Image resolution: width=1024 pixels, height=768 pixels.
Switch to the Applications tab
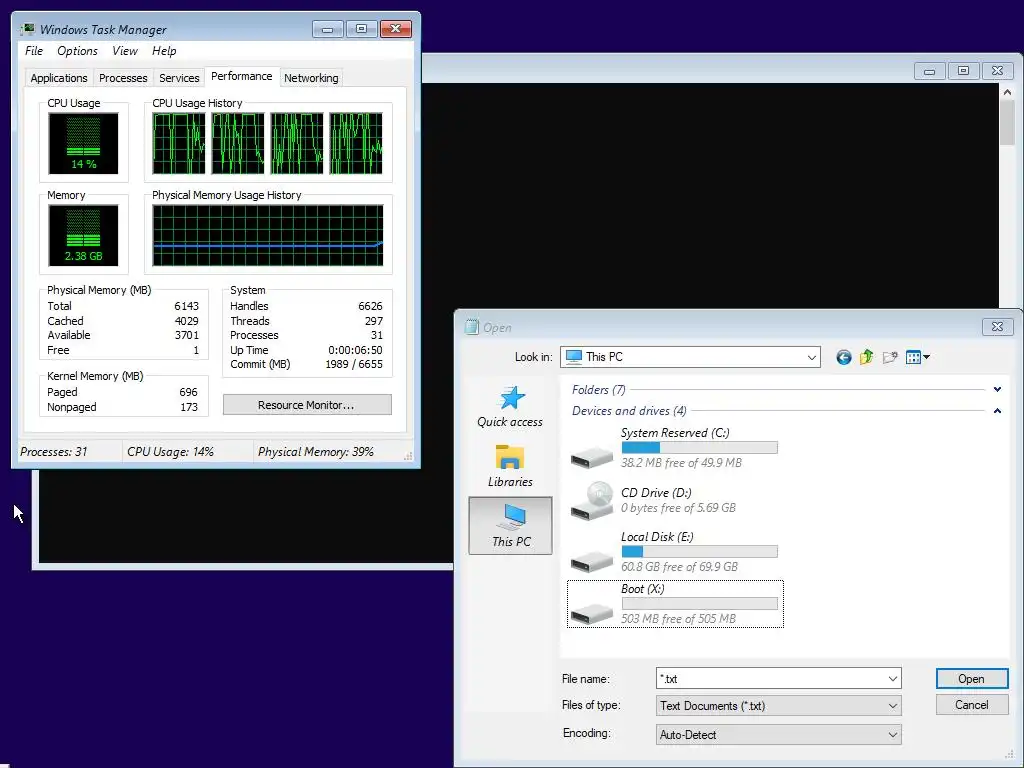point(59,78)
